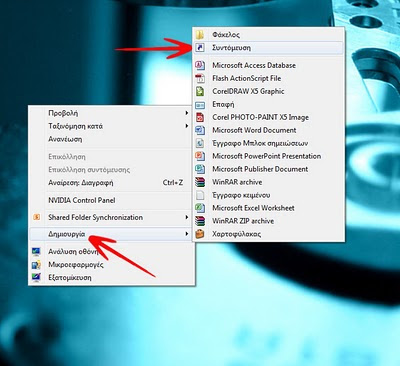Open Εξατομίκευση from the context menu
400x366 pixels.
point(111,277)
